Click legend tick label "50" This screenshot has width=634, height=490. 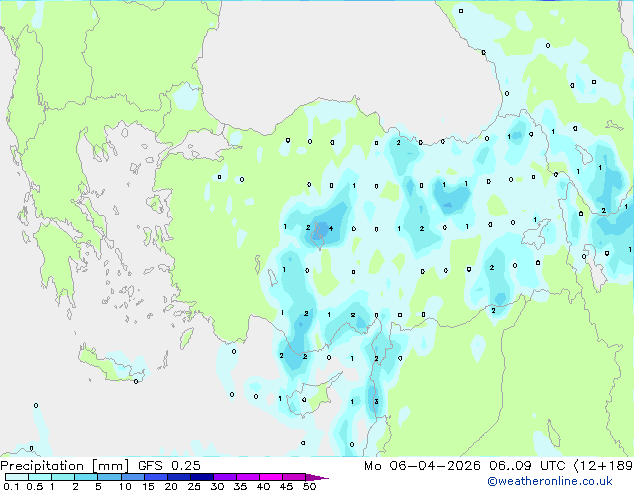tap(309, 486)
